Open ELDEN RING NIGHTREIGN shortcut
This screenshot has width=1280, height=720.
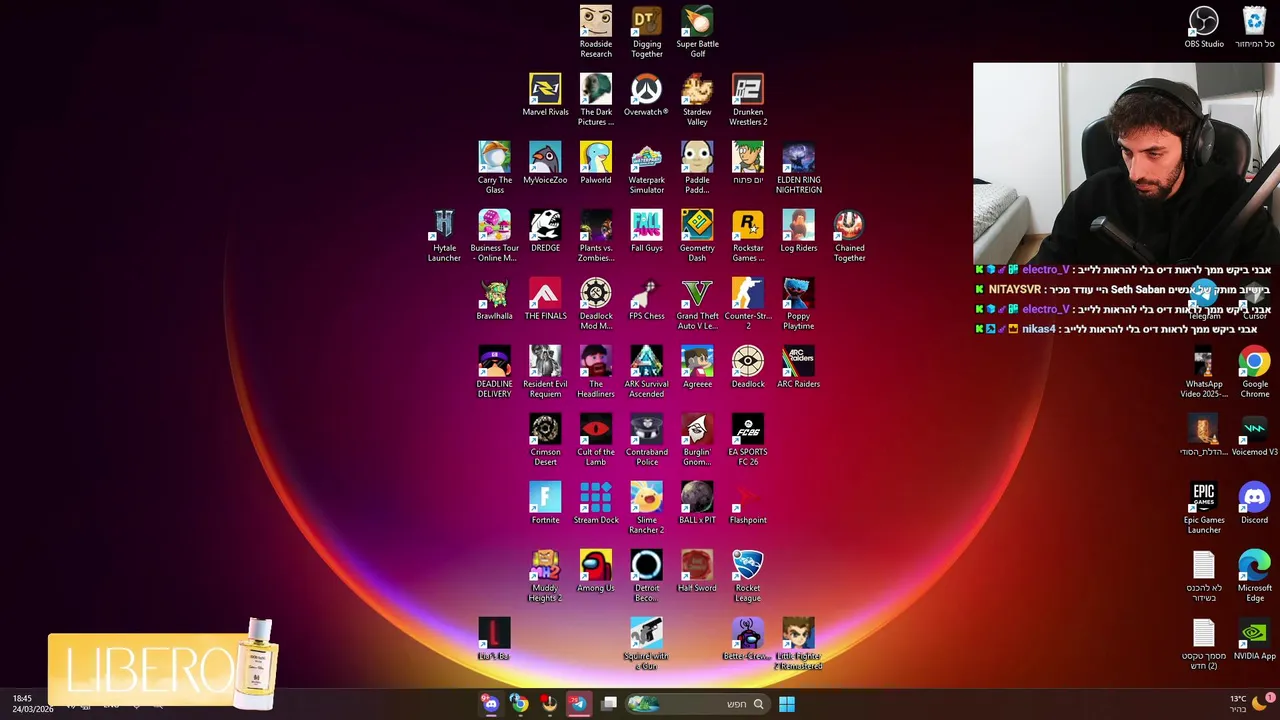click(x=798, y=168)
